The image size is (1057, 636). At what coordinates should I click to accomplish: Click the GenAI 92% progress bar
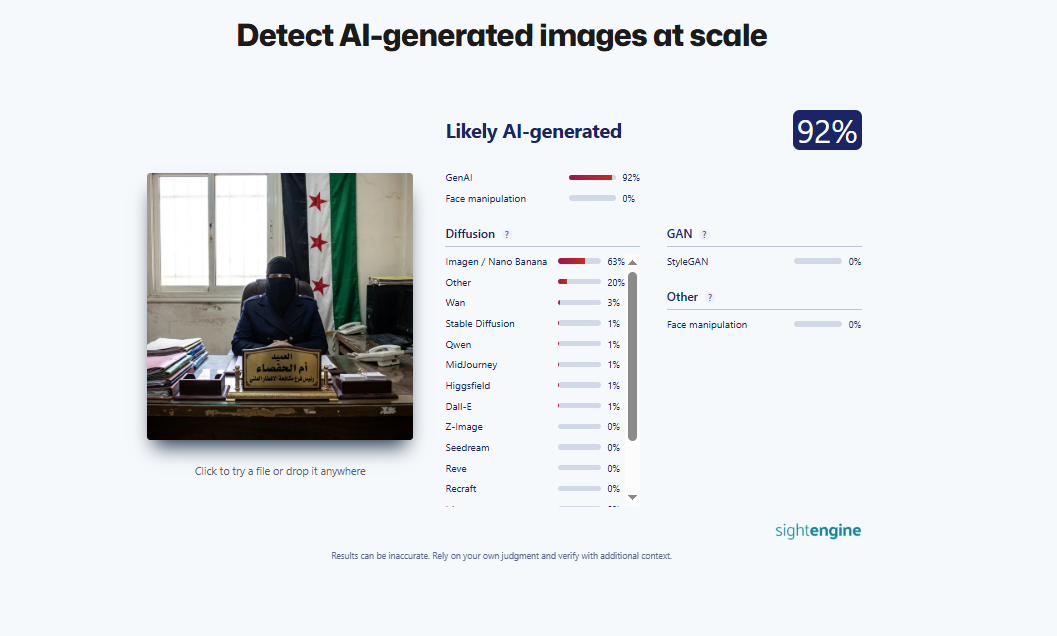pyautogui.click(x=592, y=178)
